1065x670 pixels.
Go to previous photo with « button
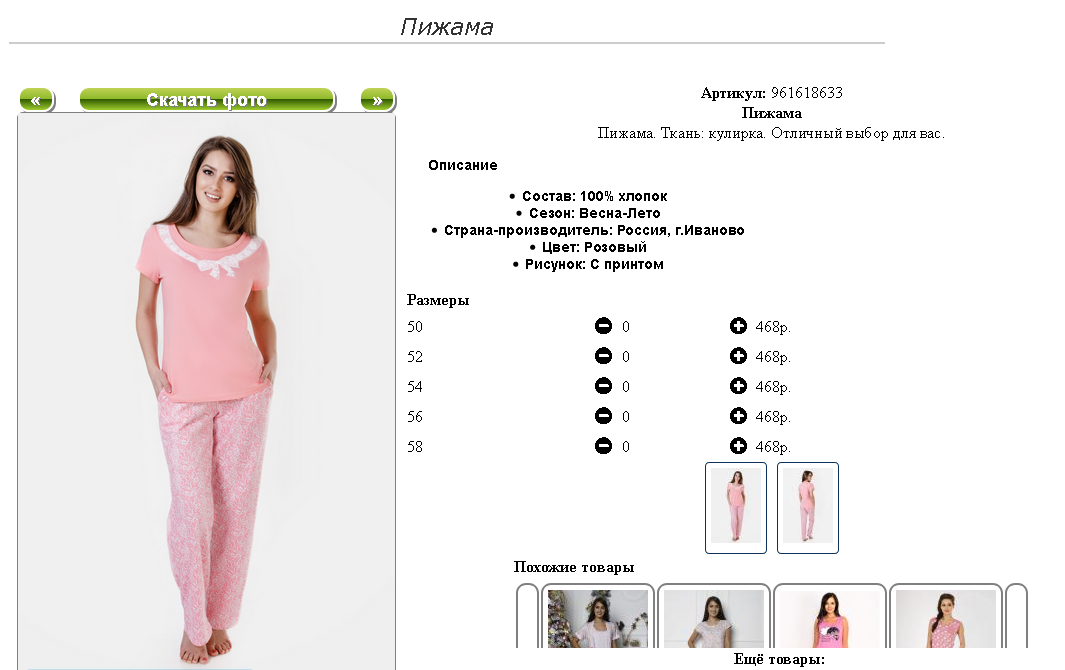(37, 100)
